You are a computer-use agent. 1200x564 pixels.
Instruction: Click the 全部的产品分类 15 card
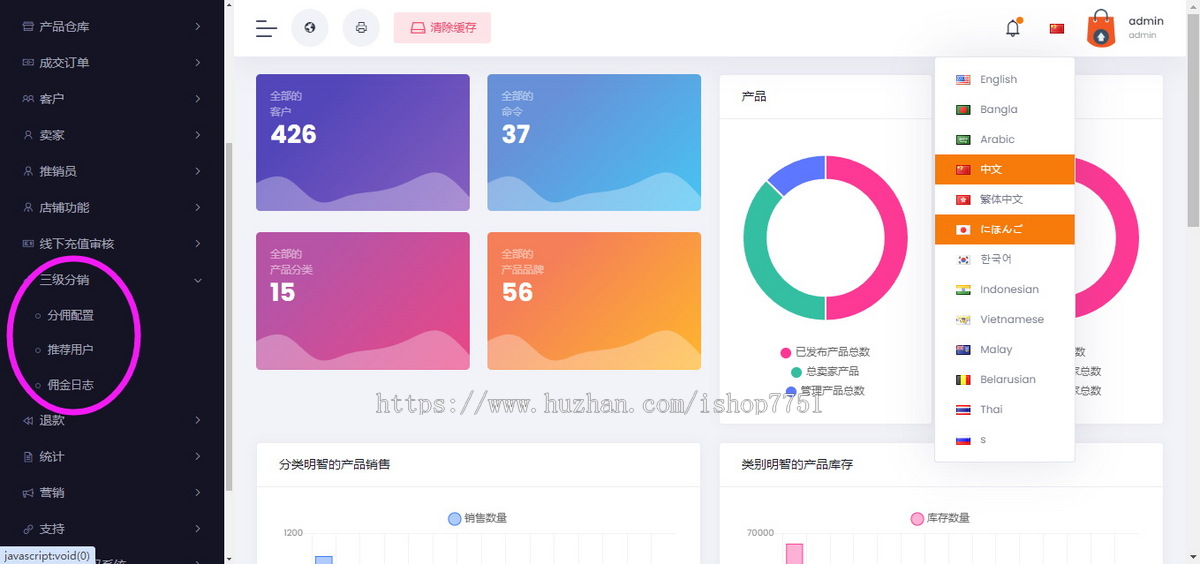pyautogui.click(x=363, y=301)
